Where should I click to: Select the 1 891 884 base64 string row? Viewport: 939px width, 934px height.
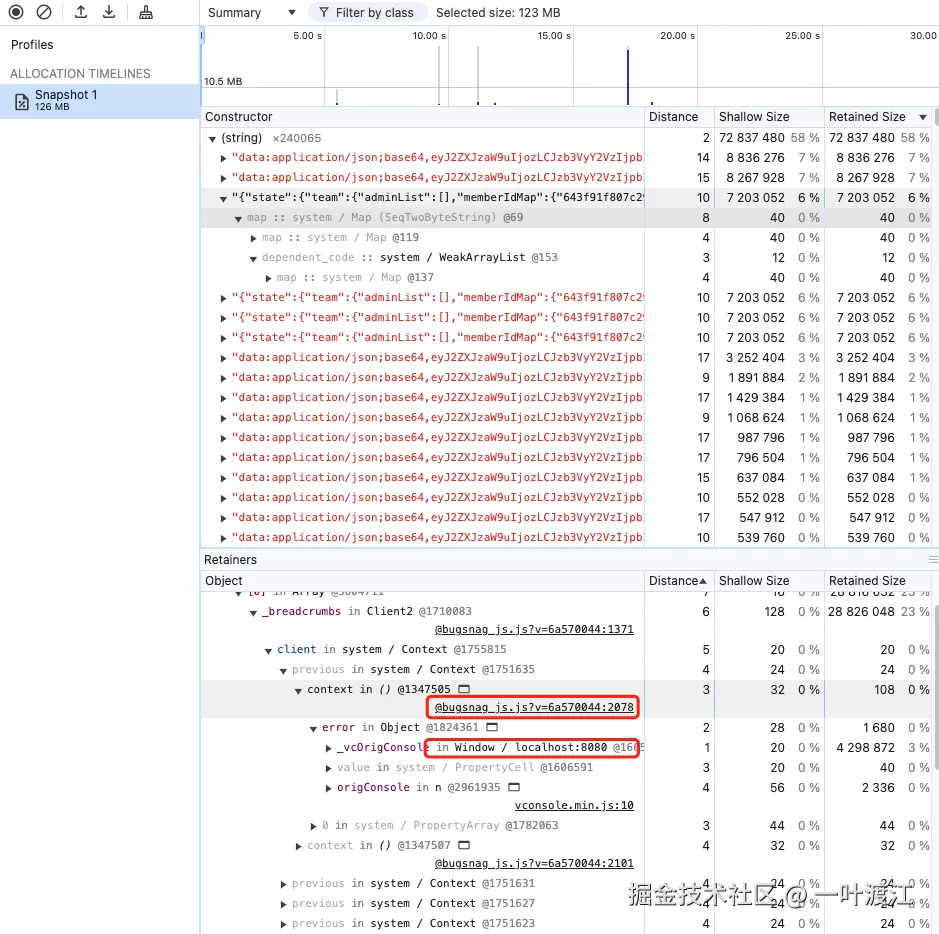[x=565, y=378]
